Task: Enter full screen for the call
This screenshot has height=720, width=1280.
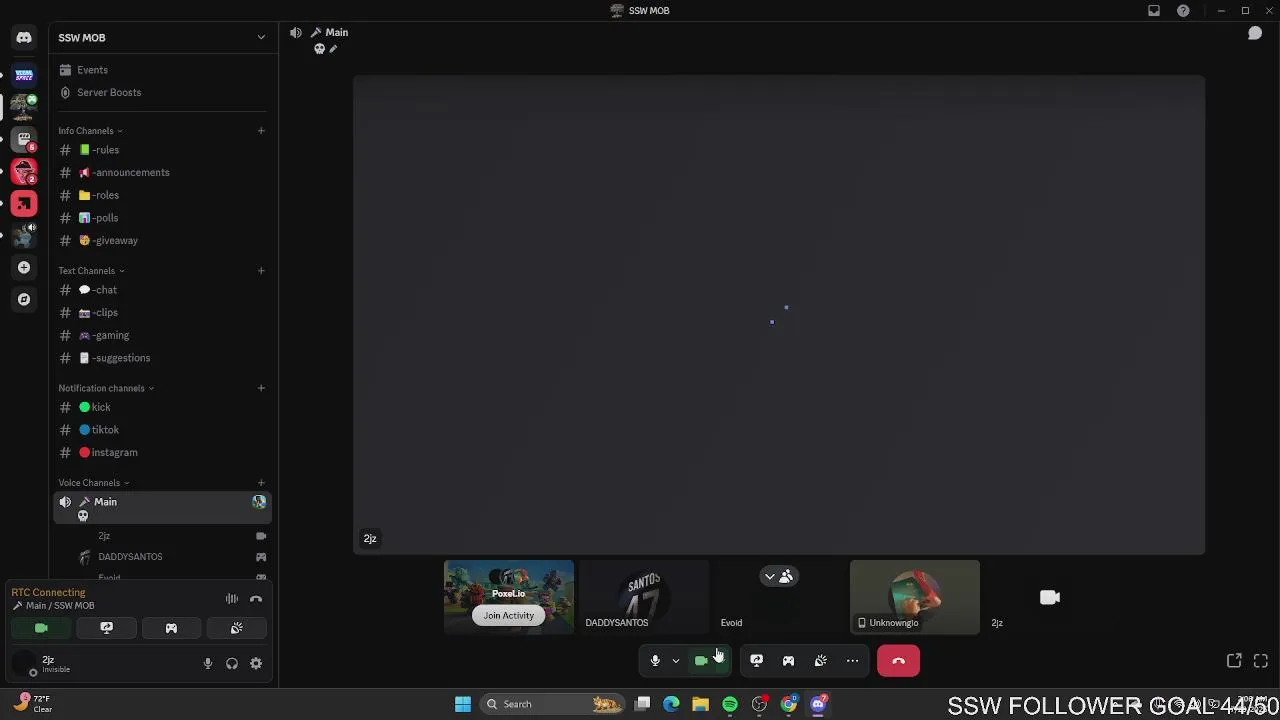Action: click(1261, 661)
